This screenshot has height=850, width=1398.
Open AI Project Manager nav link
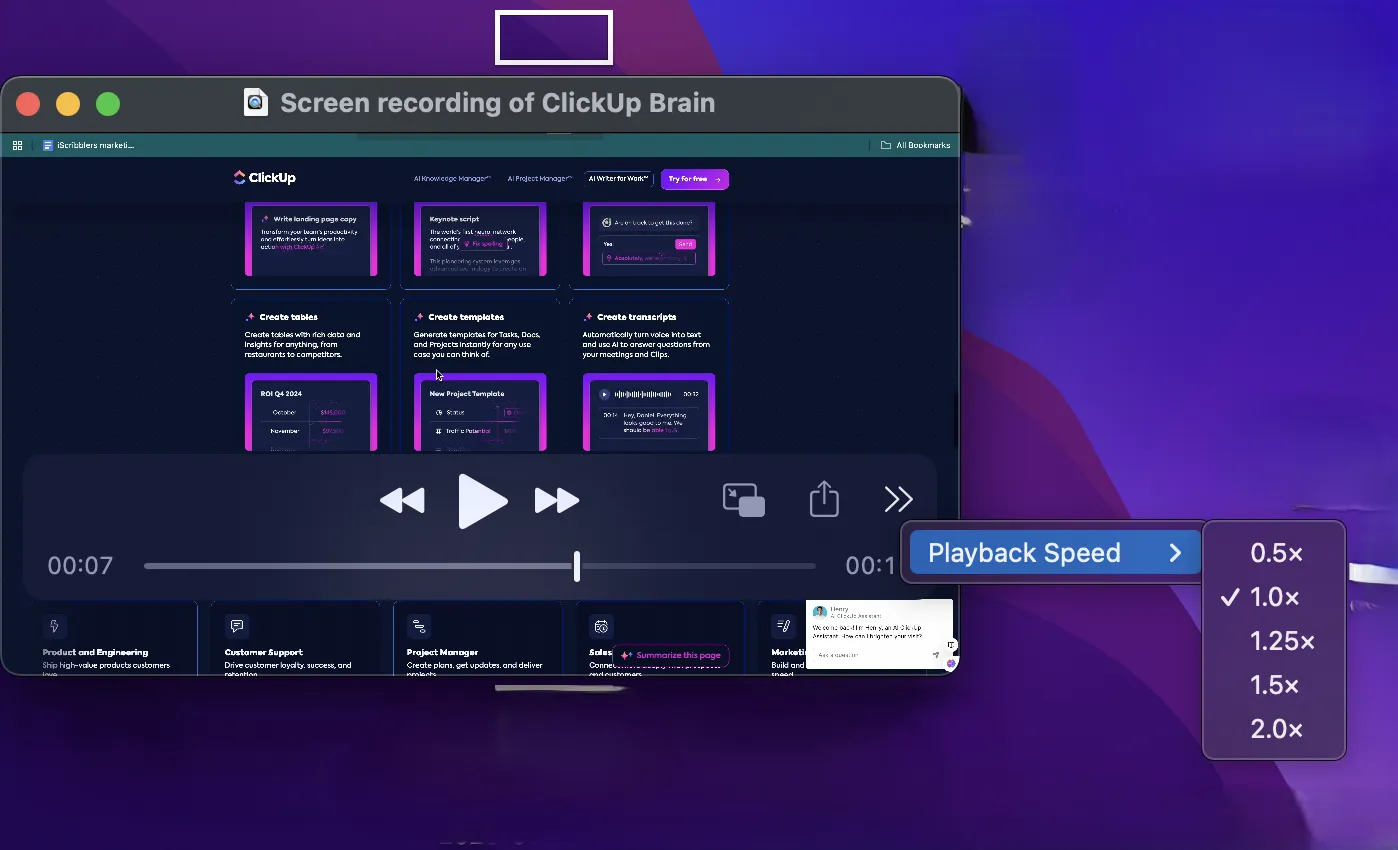tap(539, 179)
